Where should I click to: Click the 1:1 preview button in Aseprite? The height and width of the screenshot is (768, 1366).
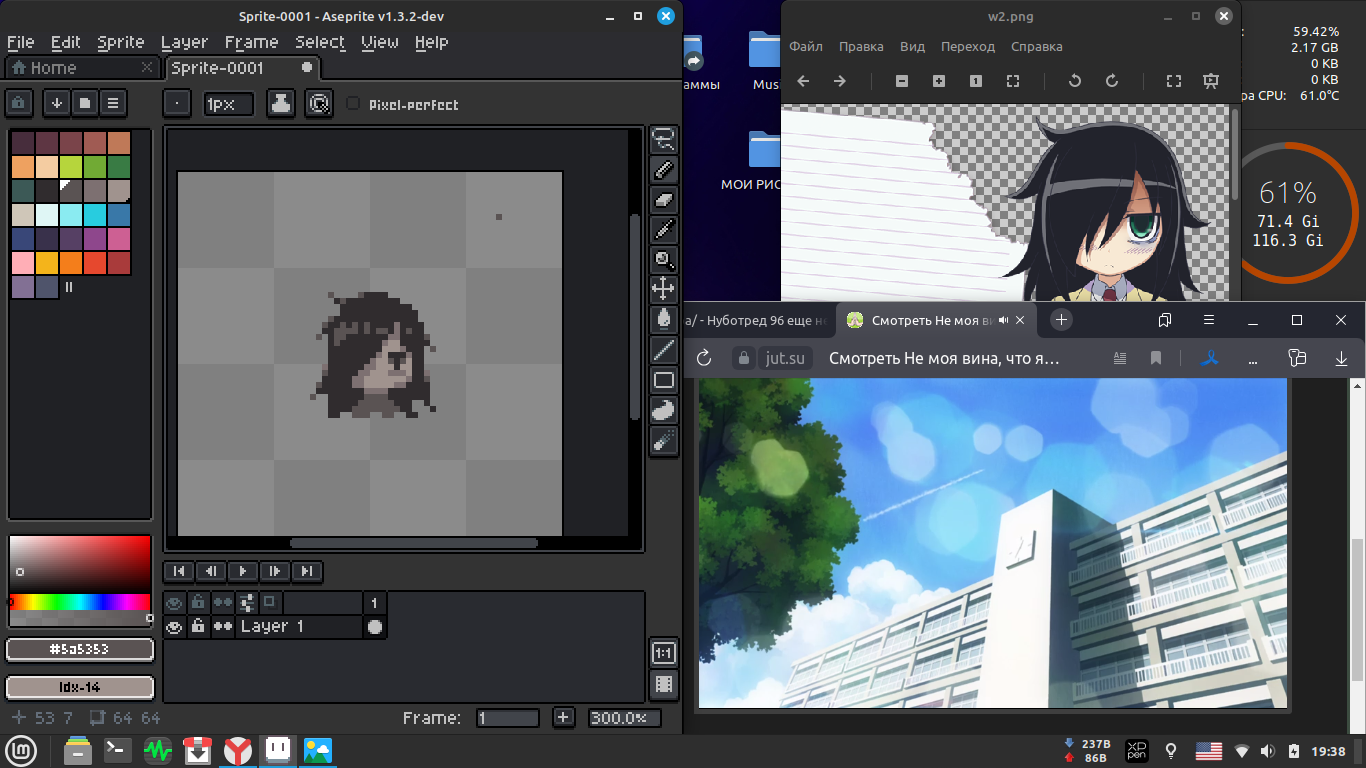[663, 653]
